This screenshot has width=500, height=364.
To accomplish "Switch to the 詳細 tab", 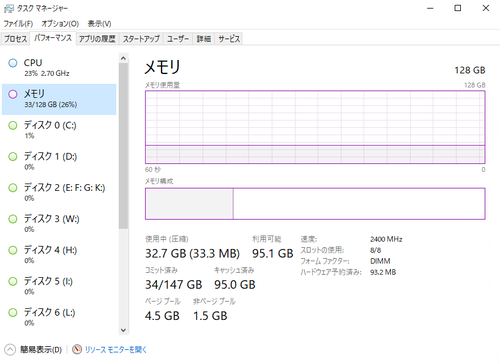I will [203, 39].
